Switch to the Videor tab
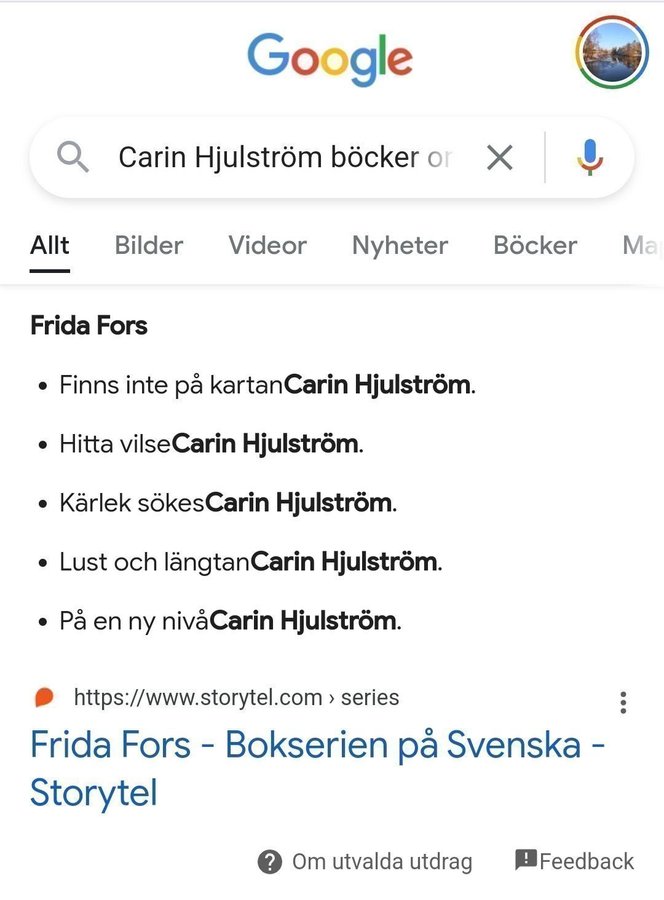This screenshot has width=664, height=900. pyautogui.click(x=267, y=245)
